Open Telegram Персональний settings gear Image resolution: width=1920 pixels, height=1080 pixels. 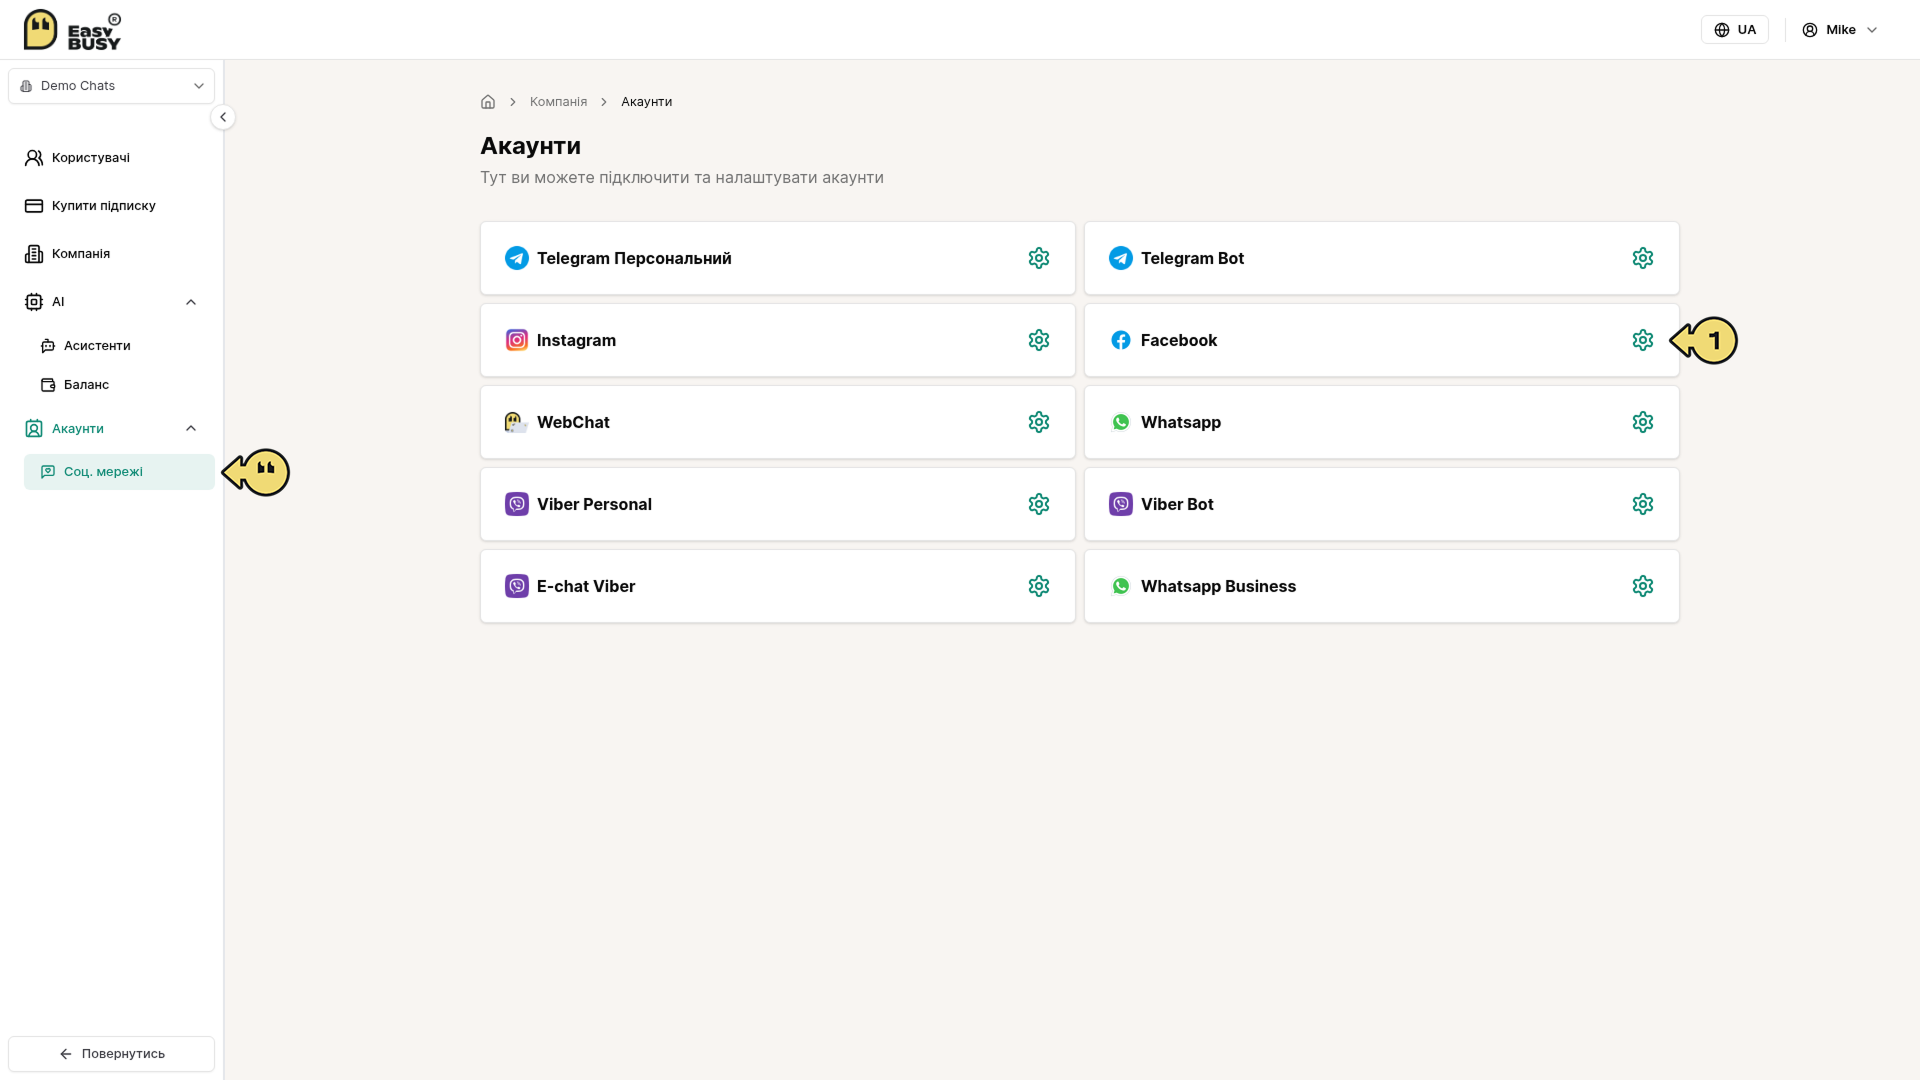point(1039,258)
